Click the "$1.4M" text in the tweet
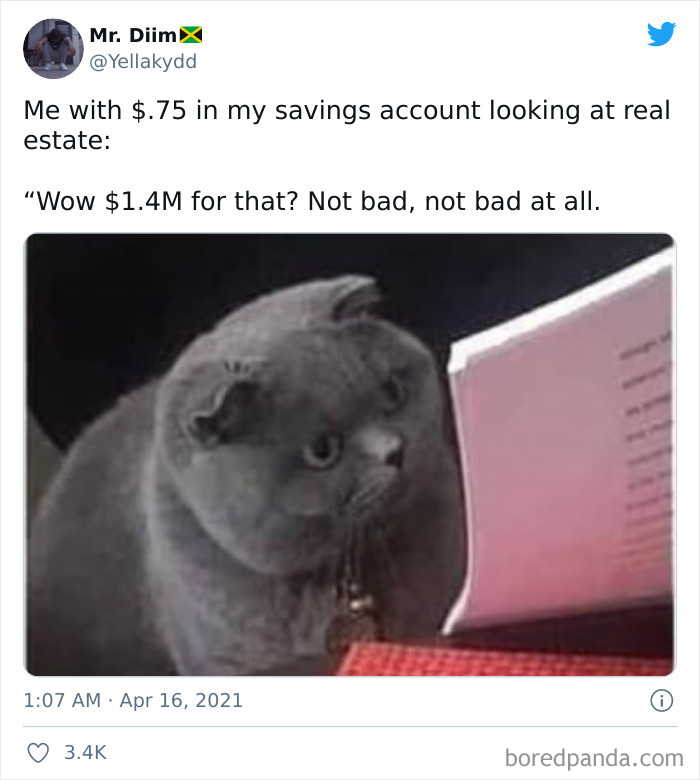Image resolution: width=700 pixels, height=780 pixels. click(x=144, y=201)
